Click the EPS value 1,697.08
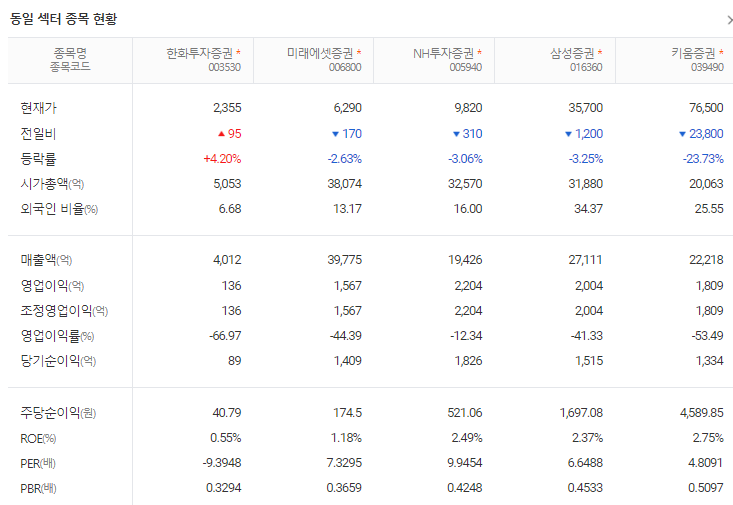 coord(582,413)
